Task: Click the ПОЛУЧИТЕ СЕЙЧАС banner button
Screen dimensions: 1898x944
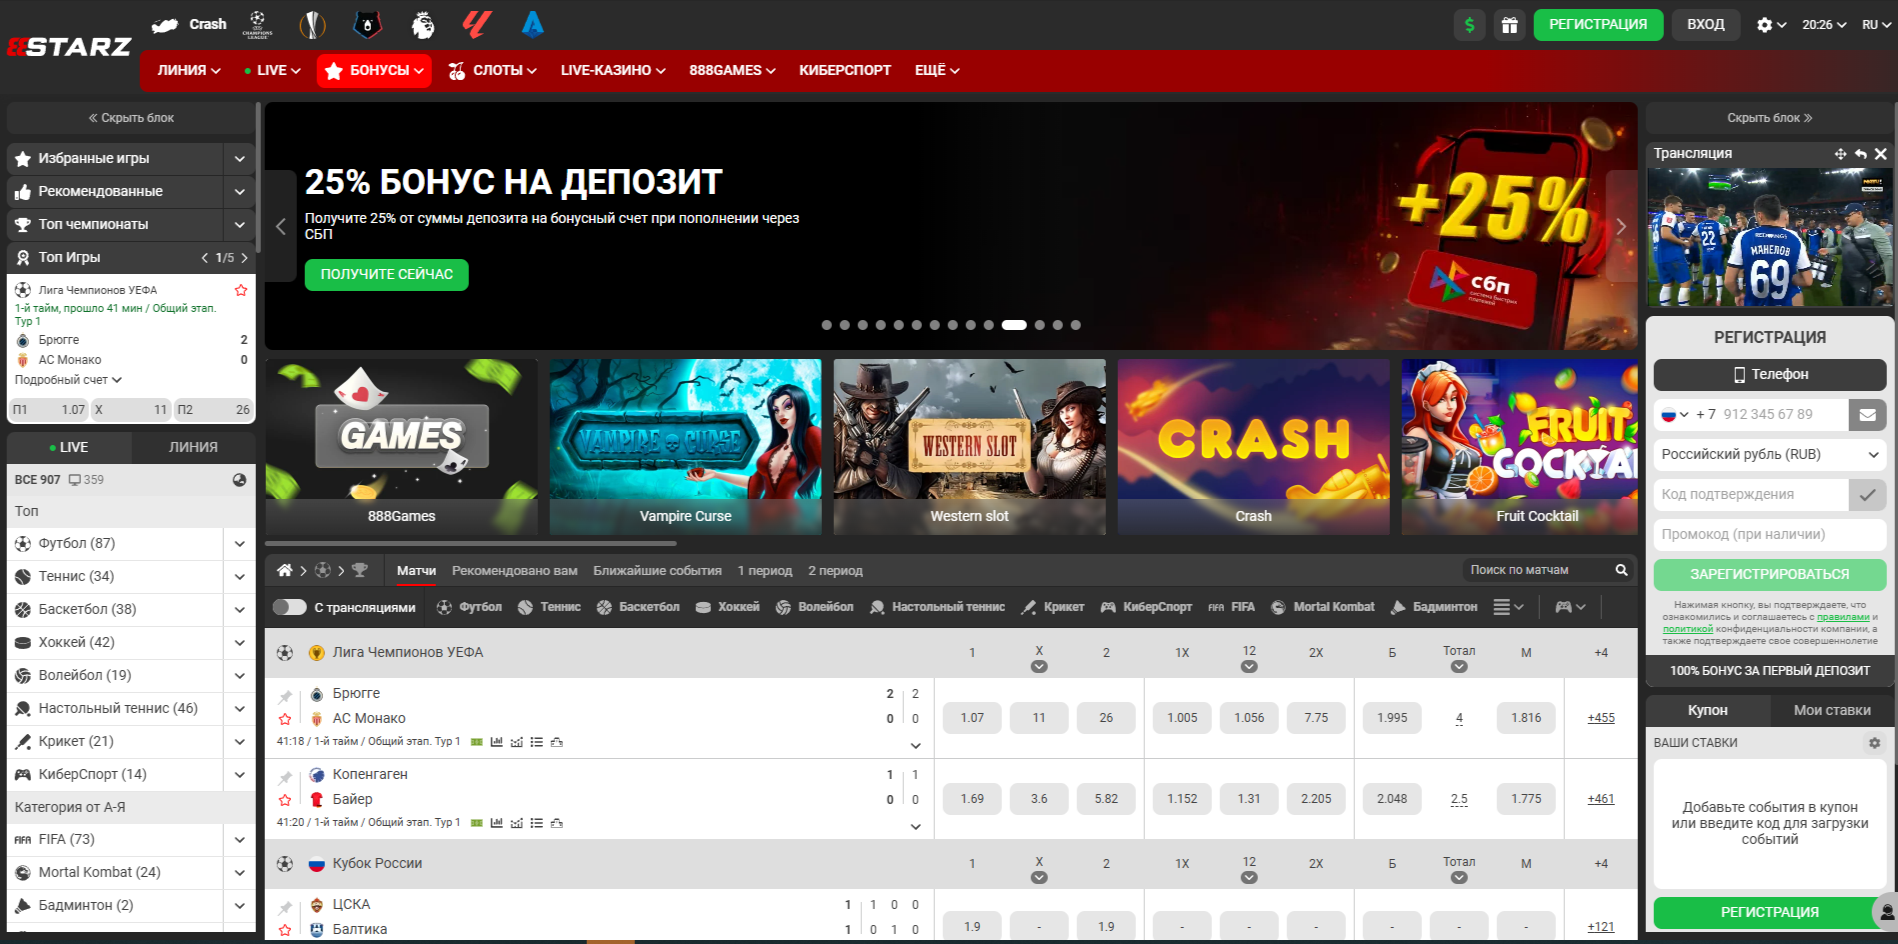Action: point(386,274)
